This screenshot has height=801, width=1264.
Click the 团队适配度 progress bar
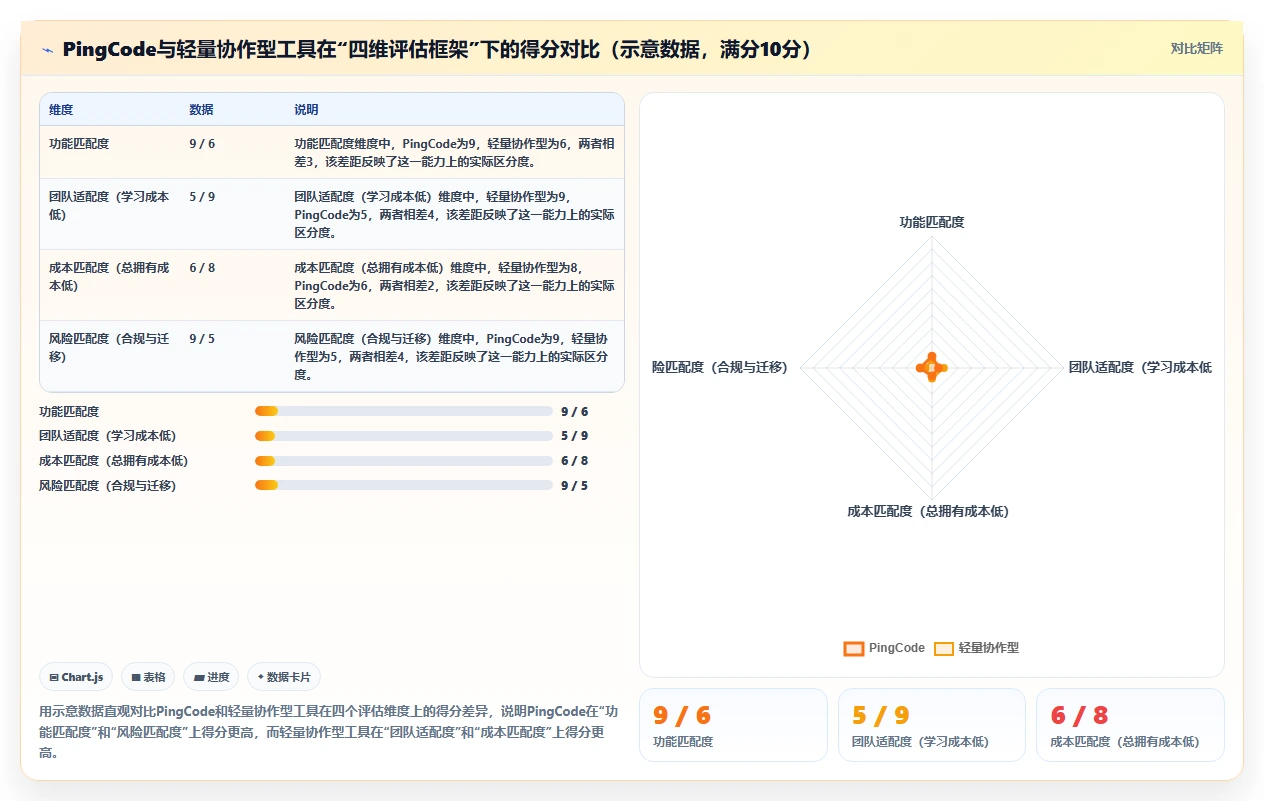[x=403, y=436]
